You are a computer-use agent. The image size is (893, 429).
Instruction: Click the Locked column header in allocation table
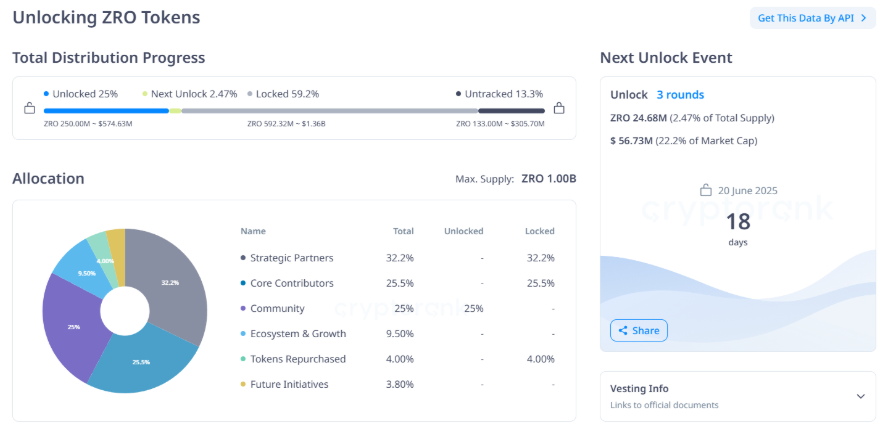coord(539,231)
